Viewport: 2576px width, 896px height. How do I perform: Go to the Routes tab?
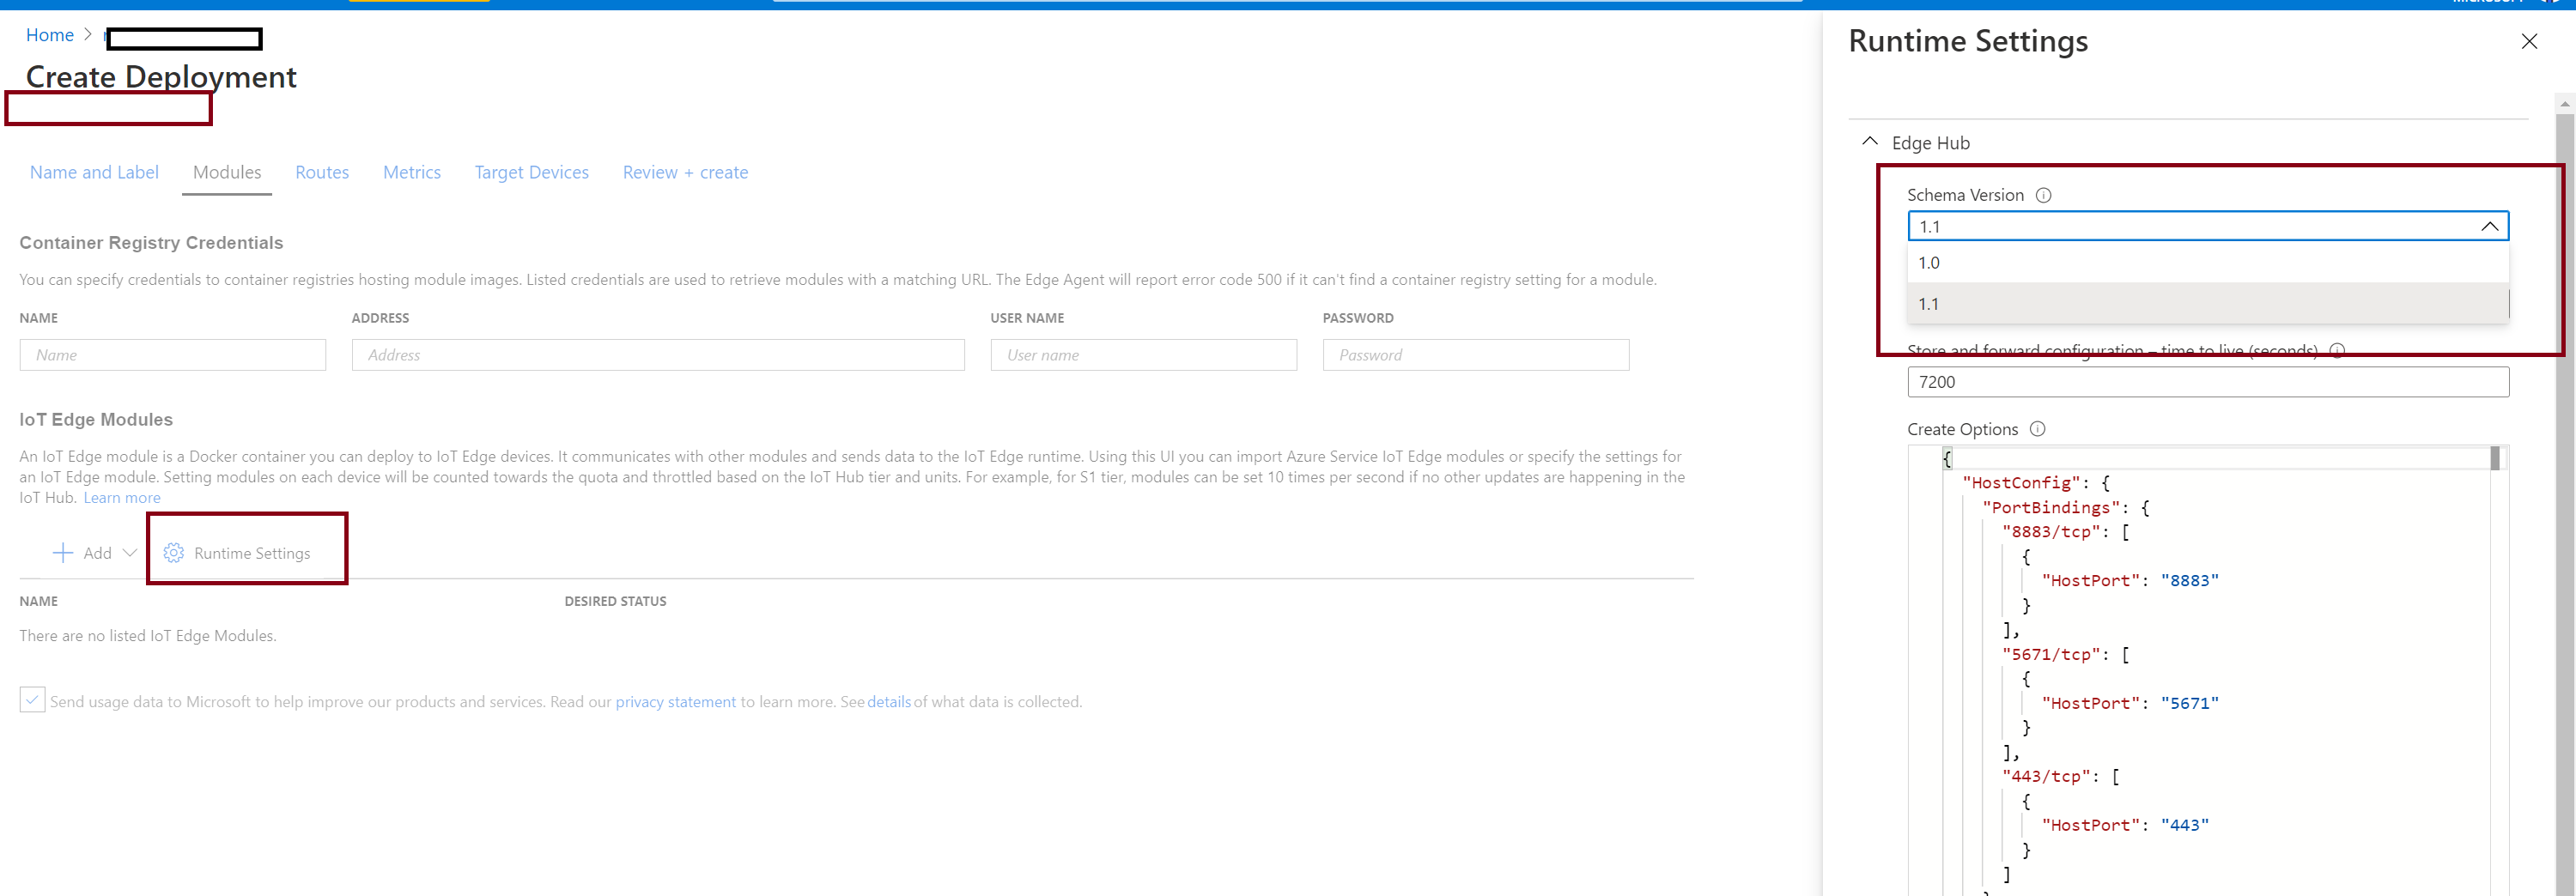pyautogui.click(x=322, y=172)
